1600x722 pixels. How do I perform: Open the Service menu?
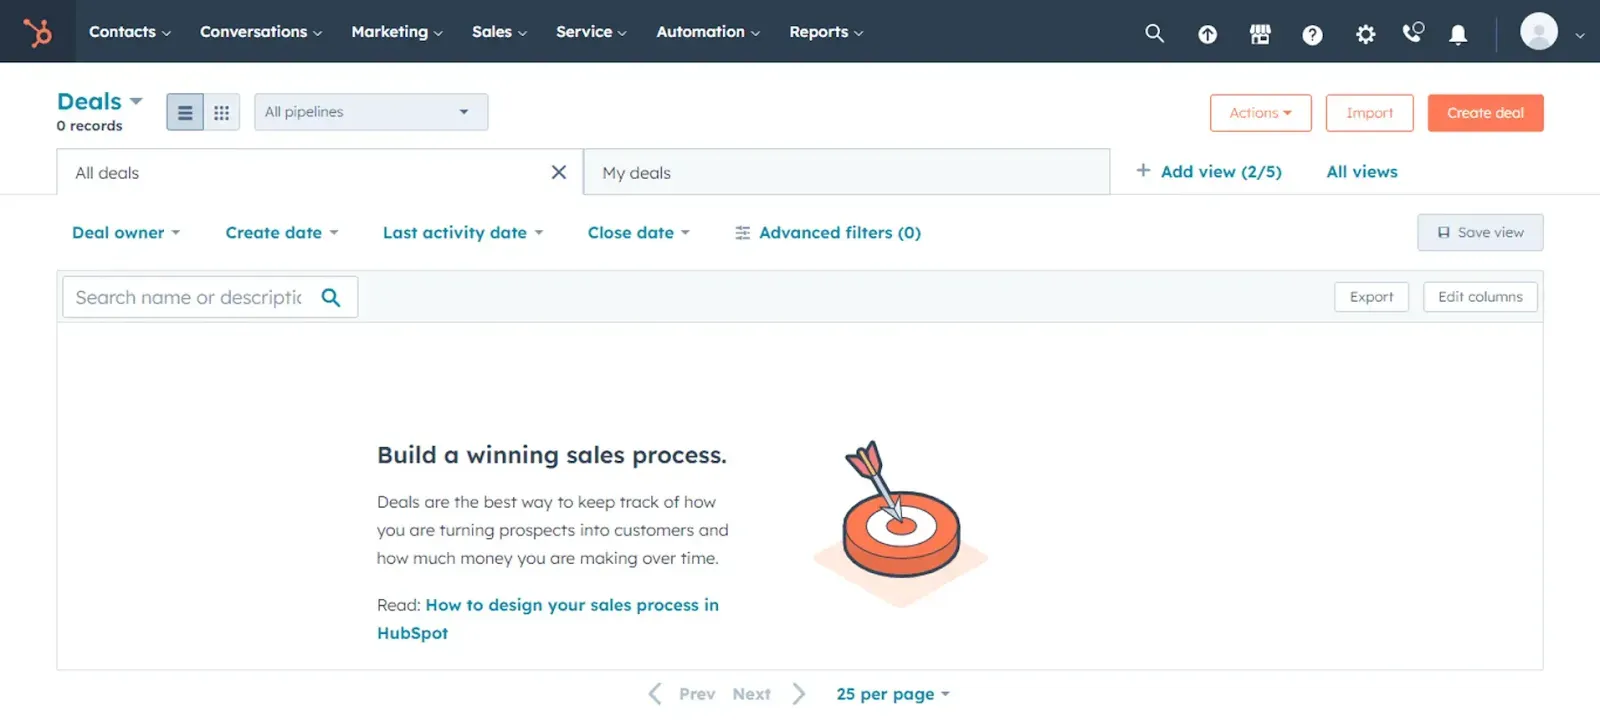click(x=591, y=32)
